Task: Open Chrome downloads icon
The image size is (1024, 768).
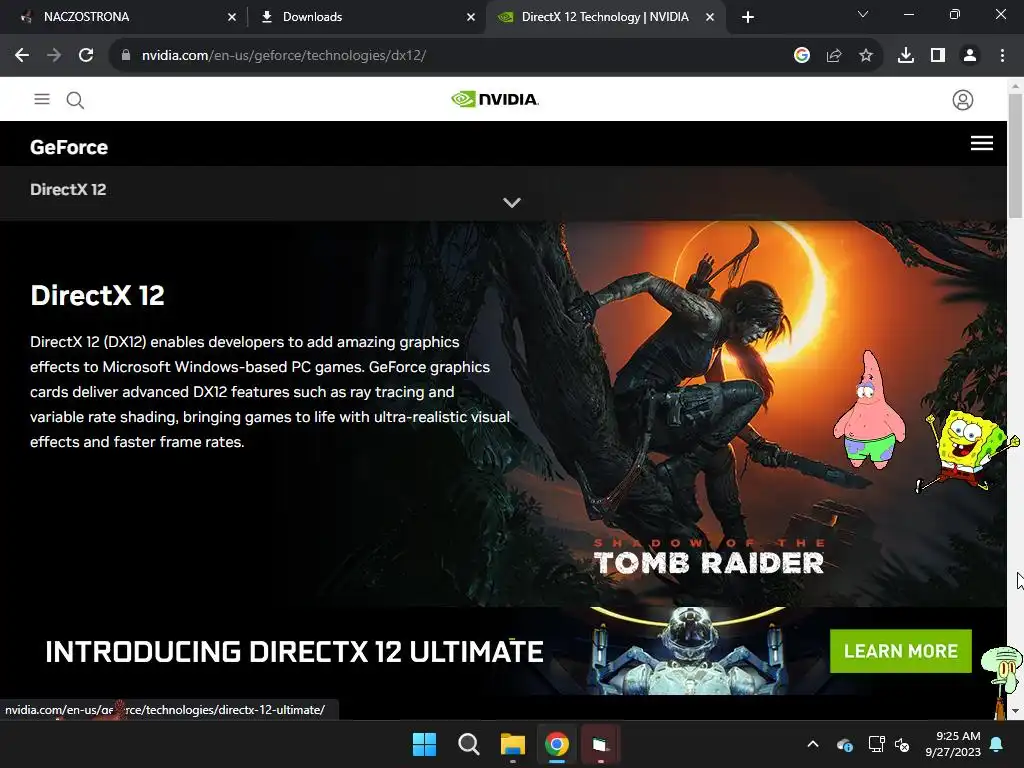Action: (x=906, y=56)
